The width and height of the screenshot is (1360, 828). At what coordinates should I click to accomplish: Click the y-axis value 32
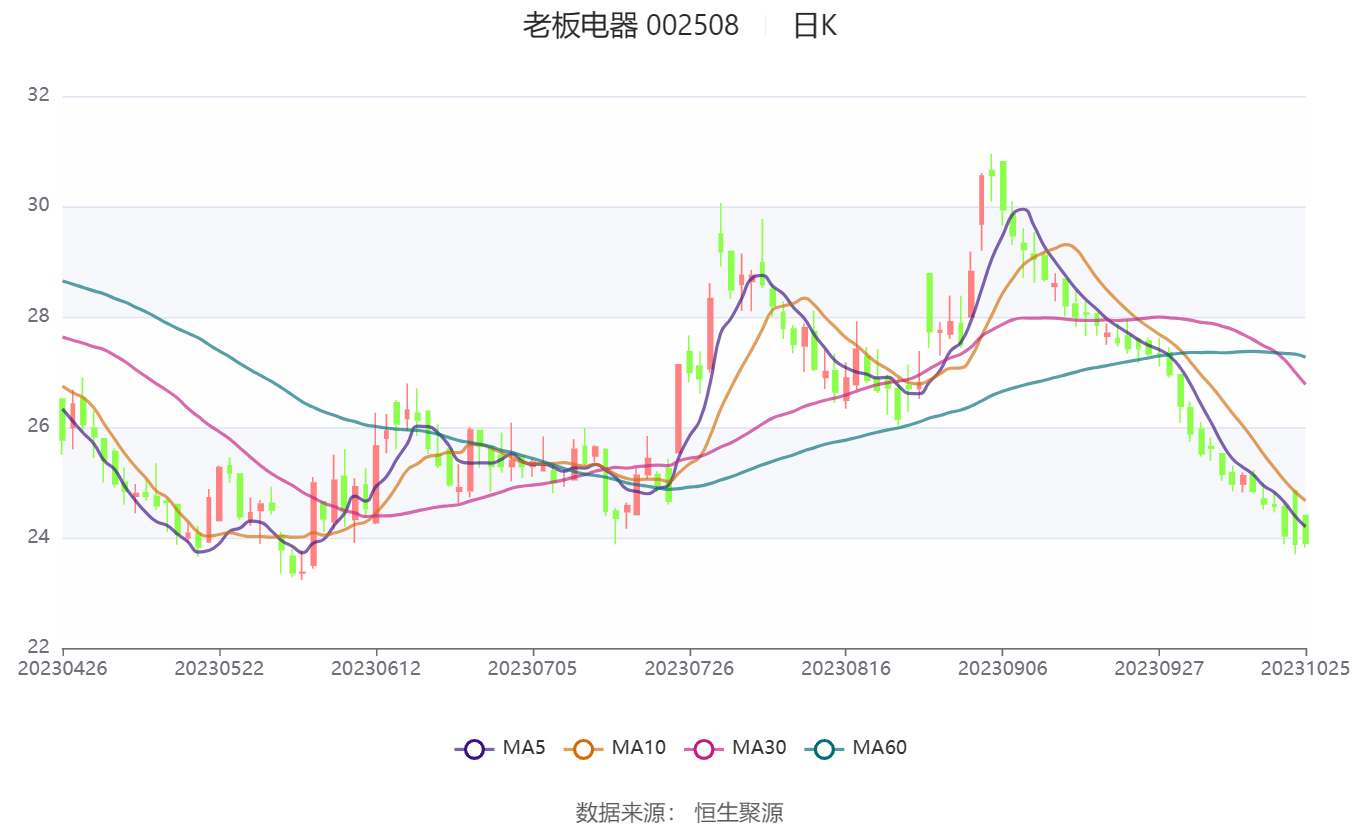point(38,95)
